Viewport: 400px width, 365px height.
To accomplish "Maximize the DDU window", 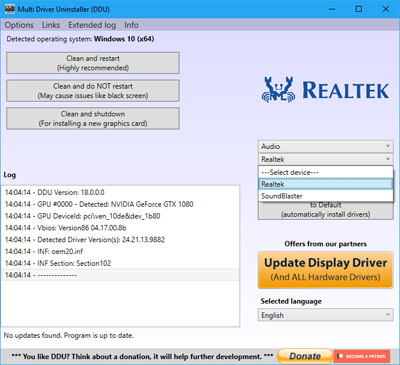I will [359, 9].
